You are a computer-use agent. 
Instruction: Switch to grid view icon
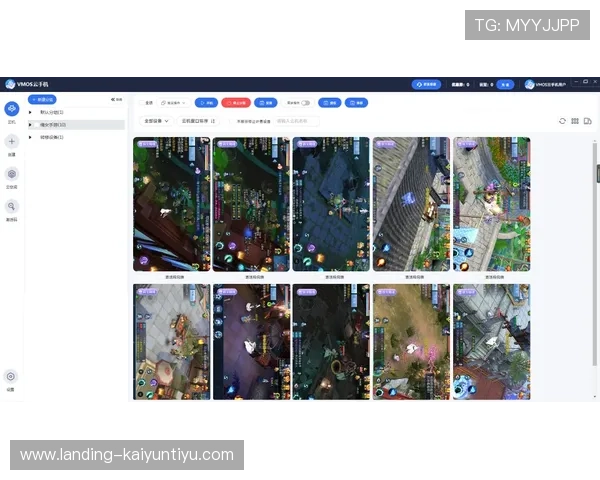click(x=575, y=121)
